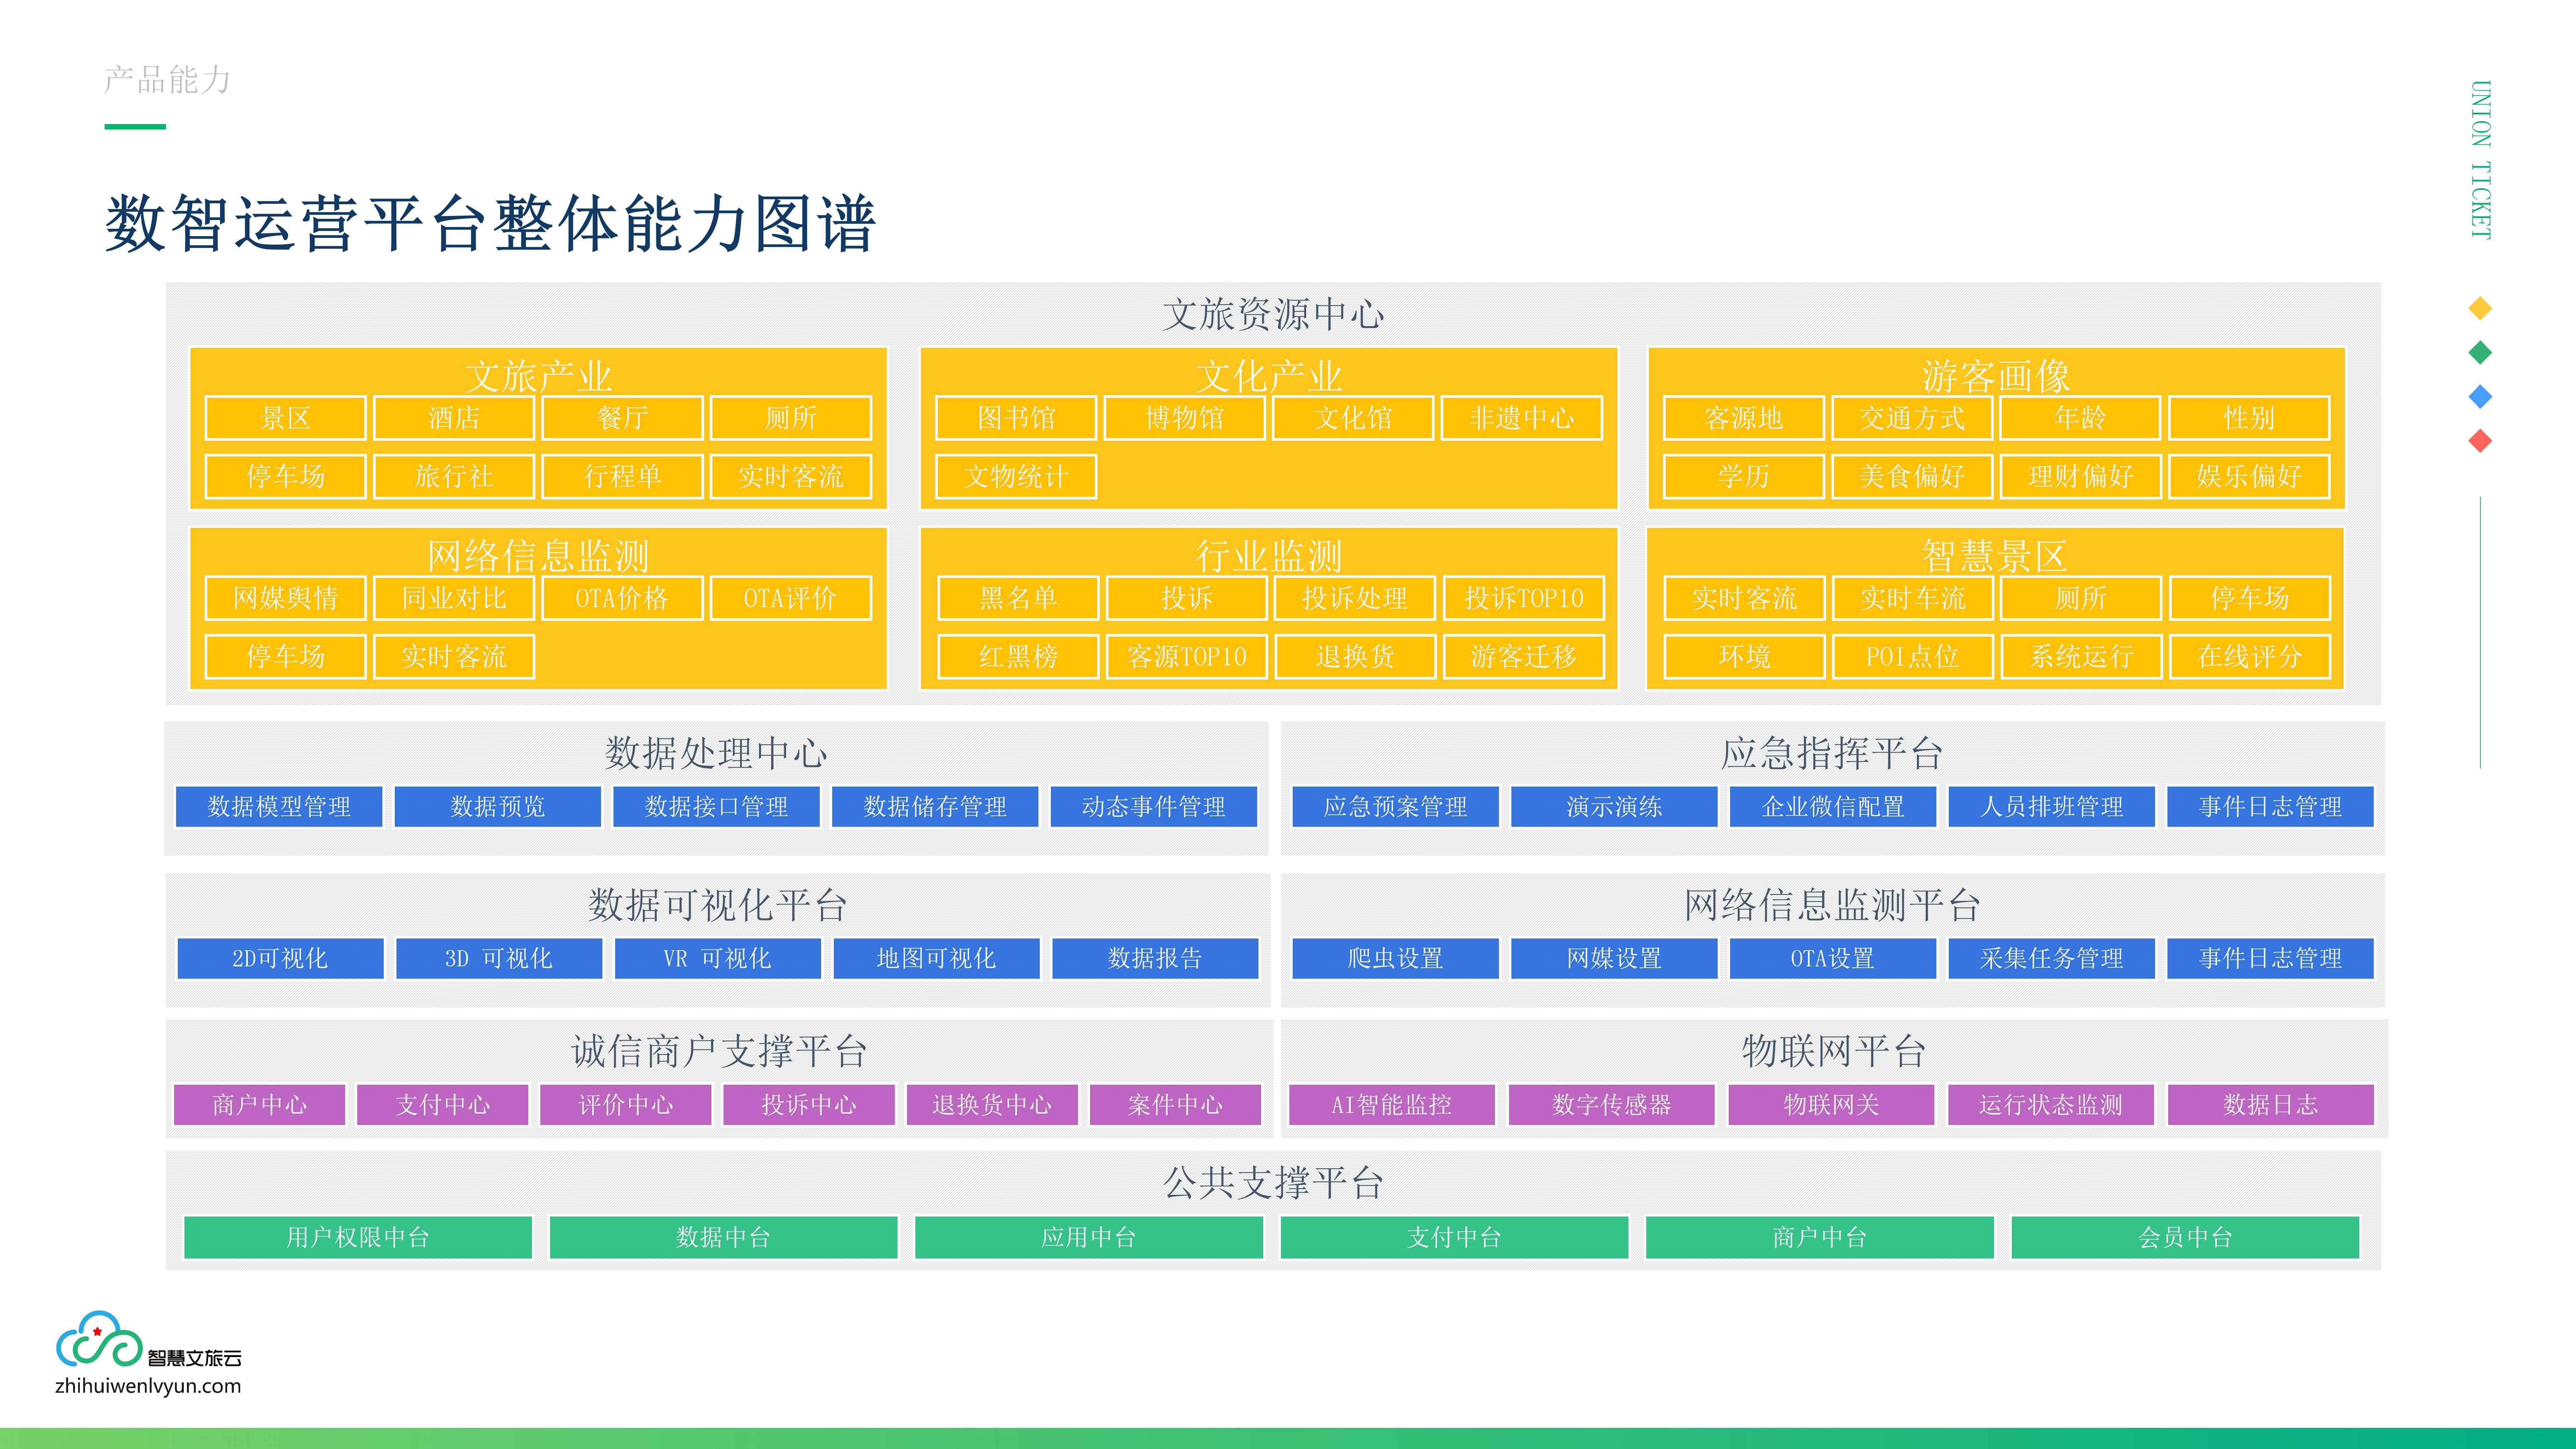Click the 投诉处理 box
The height and width of the screenshot is (1449, 2576).
click(x=1355, y=598)
